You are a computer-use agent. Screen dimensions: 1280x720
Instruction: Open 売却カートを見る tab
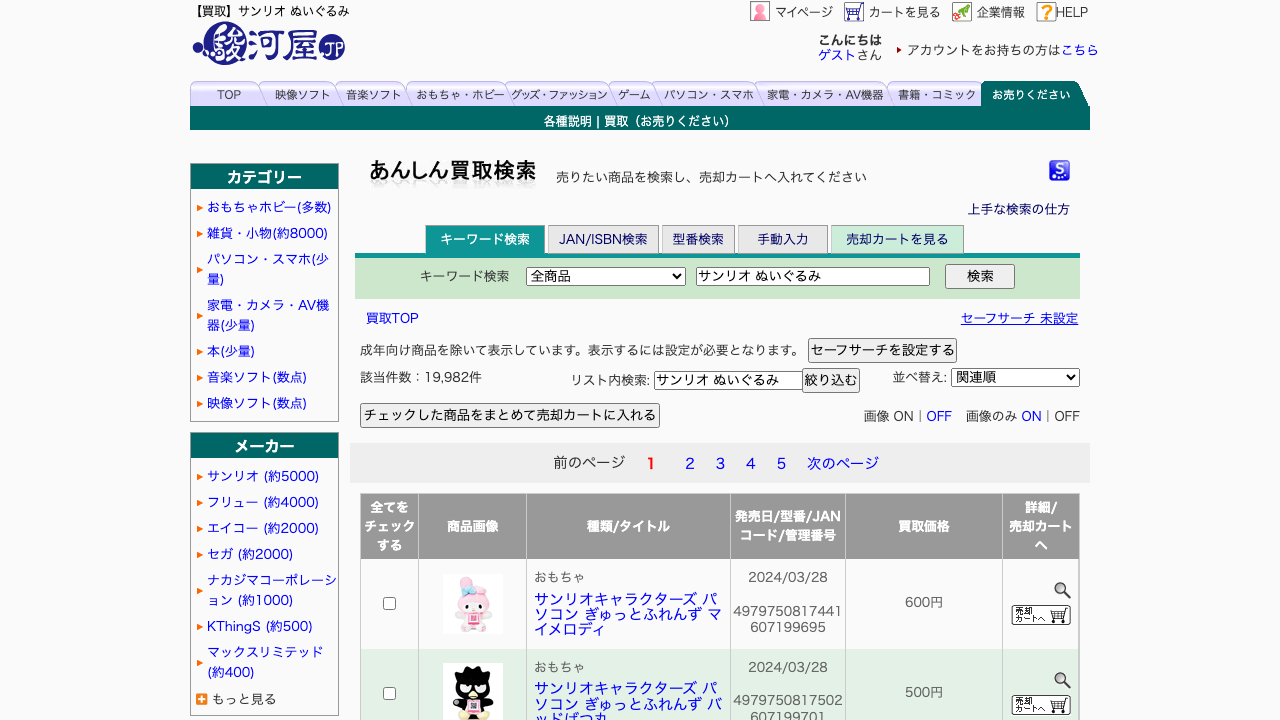(897, 239)
